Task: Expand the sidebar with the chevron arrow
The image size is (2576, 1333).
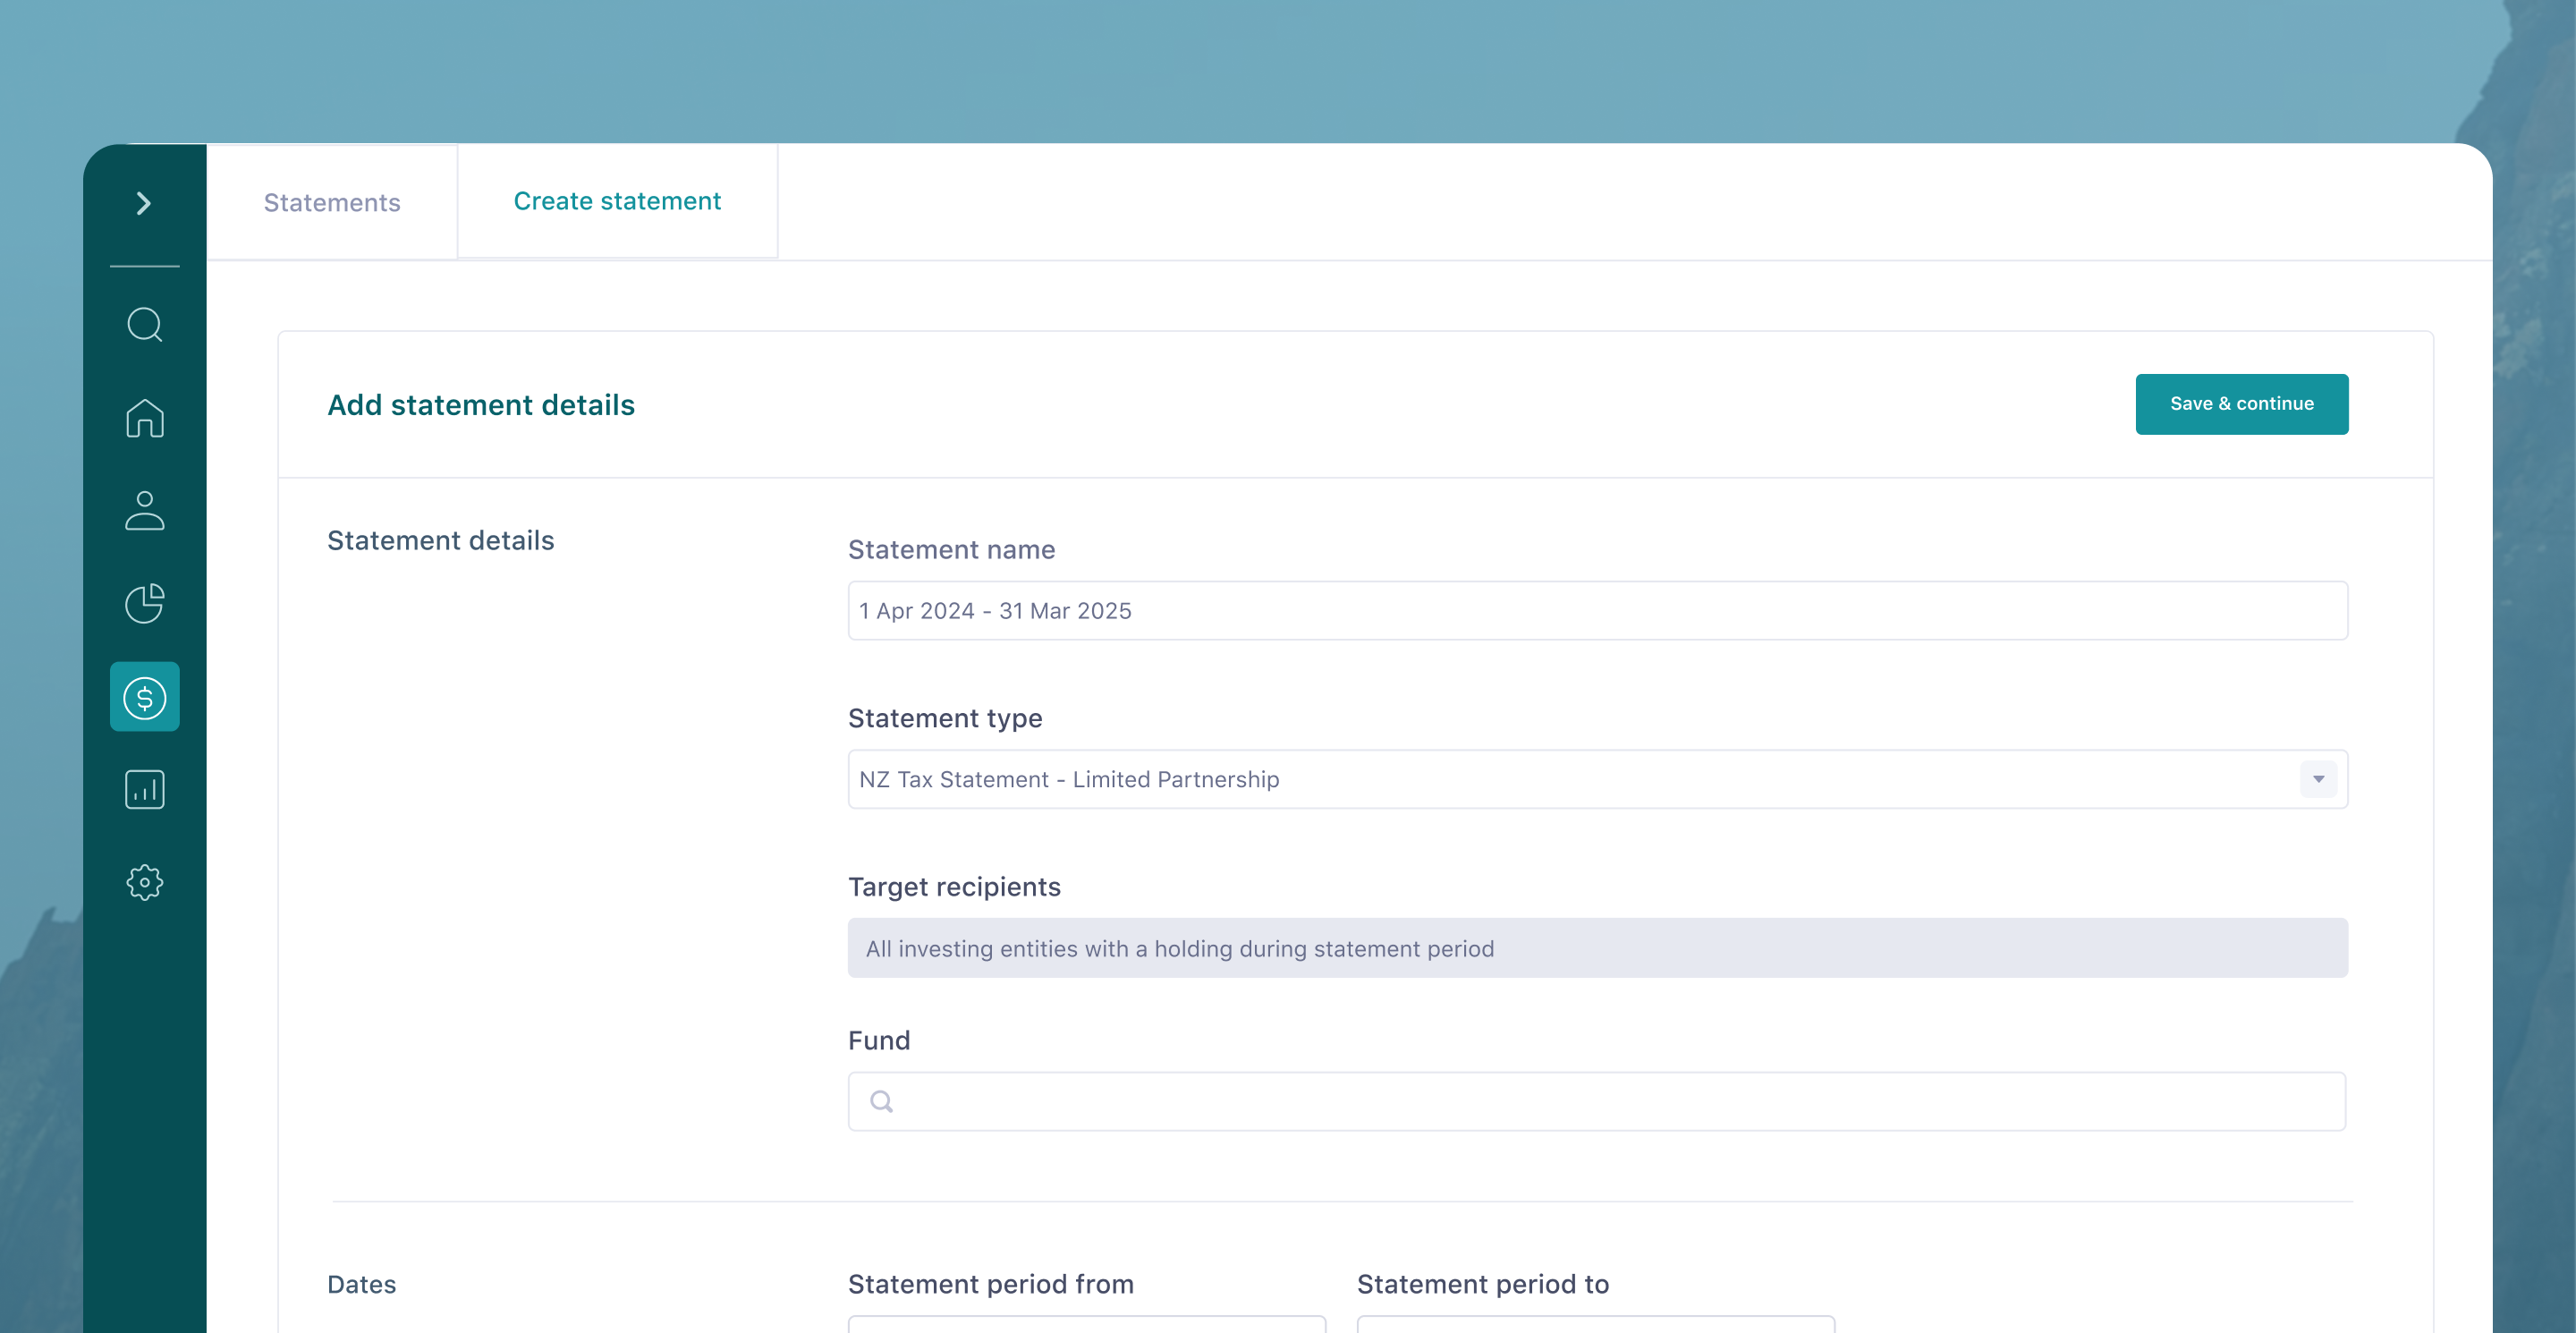Action: [144, 203]
